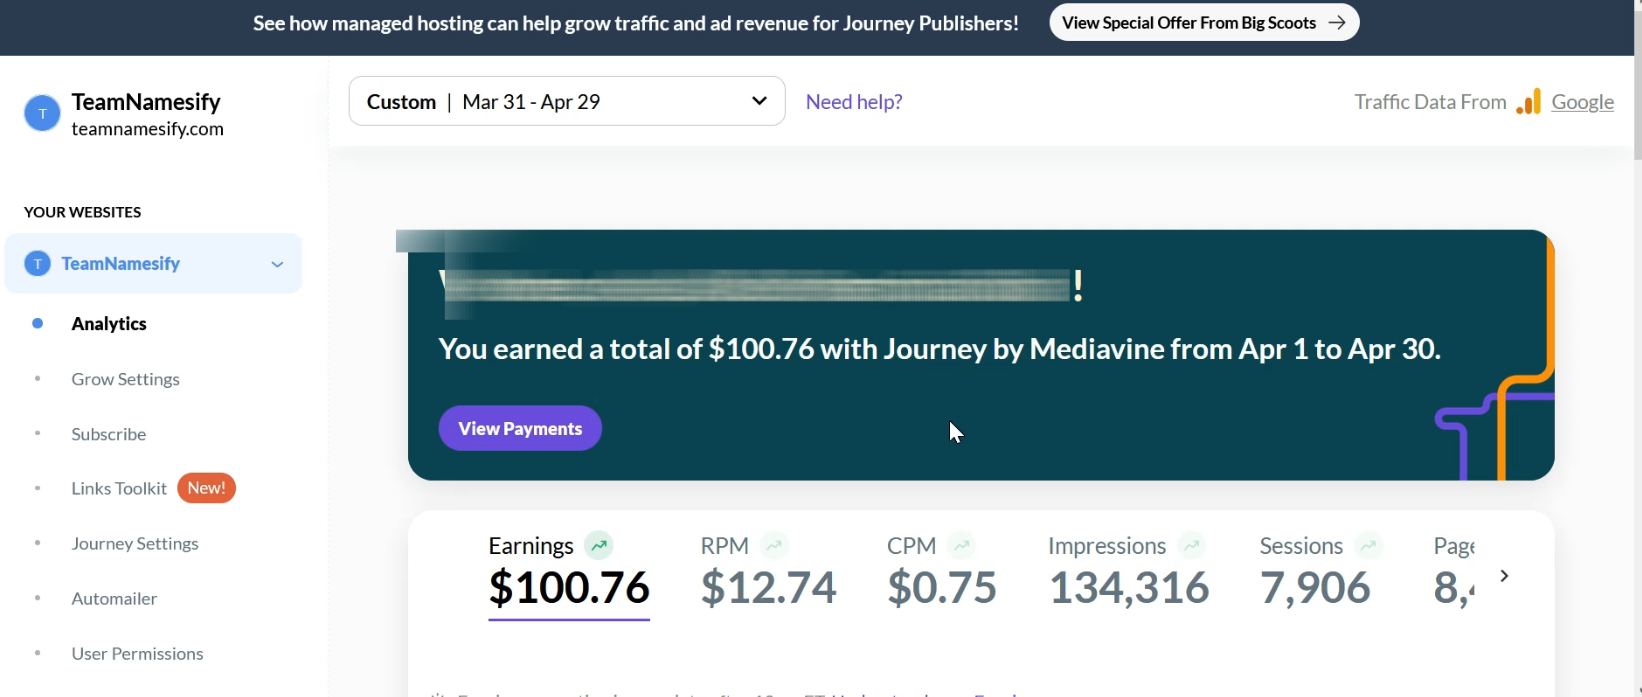
Task: Open the Custom date range dropdown
Action: 567,101
